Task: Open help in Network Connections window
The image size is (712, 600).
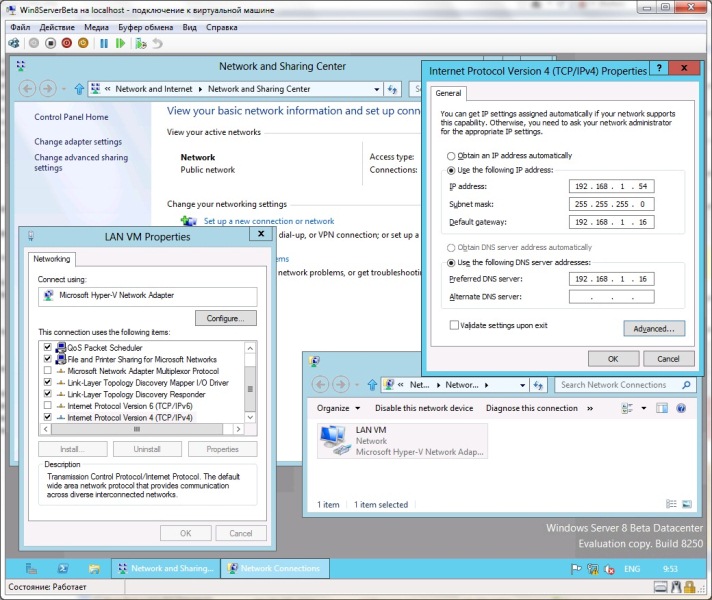Action: (x=680, y=408)
